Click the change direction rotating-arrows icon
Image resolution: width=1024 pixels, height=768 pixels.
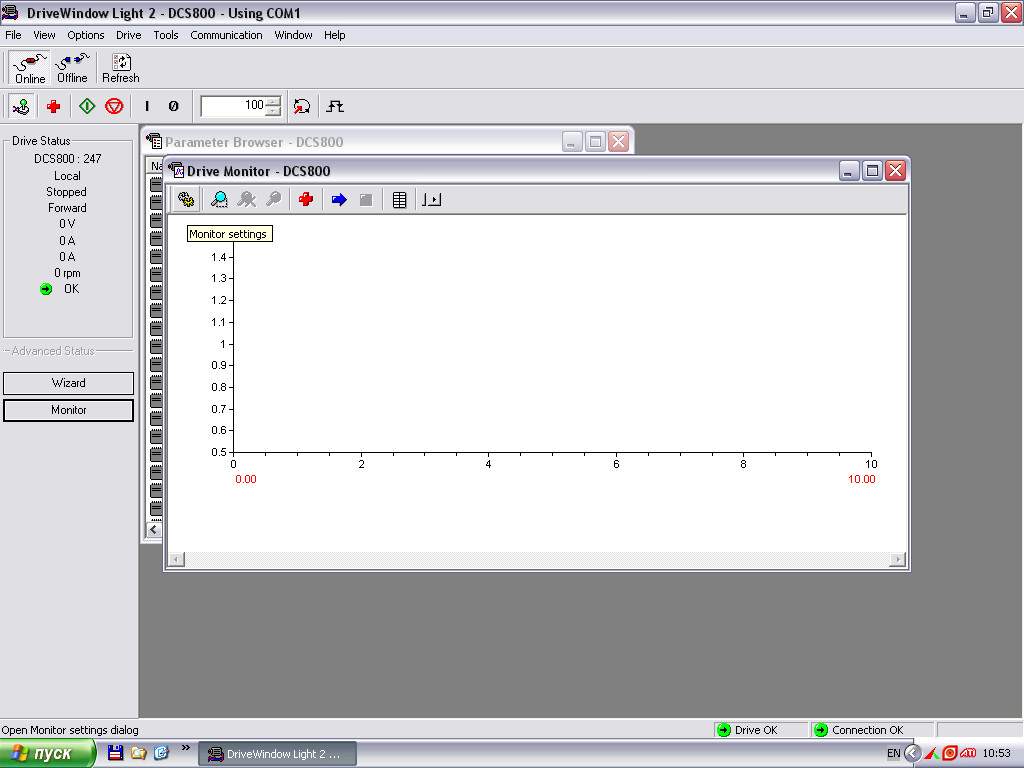[x=302, y=106]
